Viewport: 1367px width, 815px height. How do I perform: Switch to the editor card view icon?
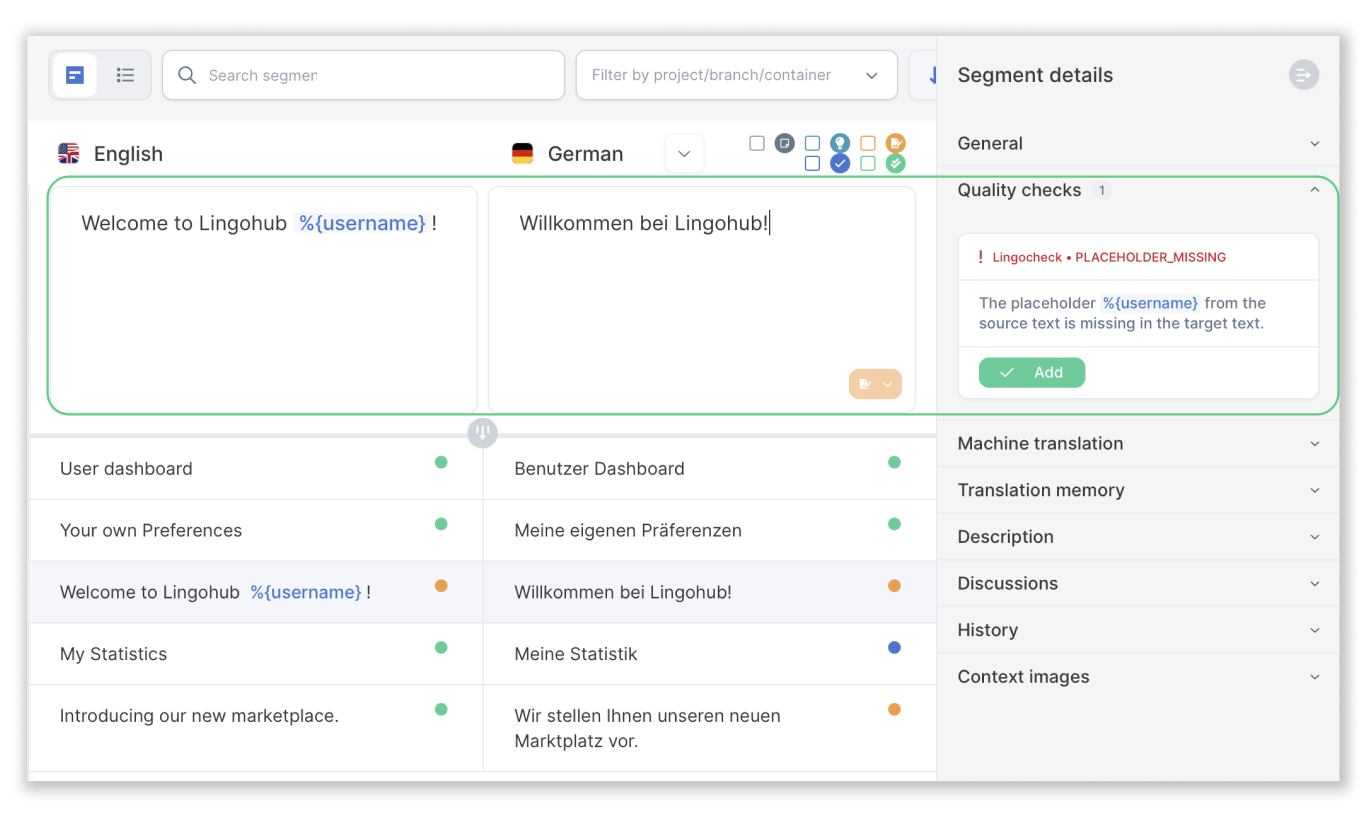pyautogui.click(x=75, y=75)
